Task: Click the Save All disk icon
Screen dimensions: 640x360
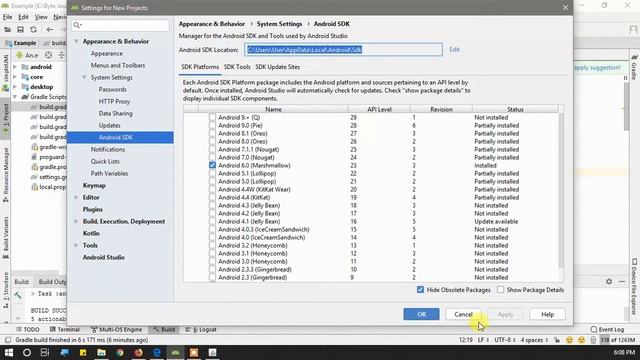Action: pos(20,29)
